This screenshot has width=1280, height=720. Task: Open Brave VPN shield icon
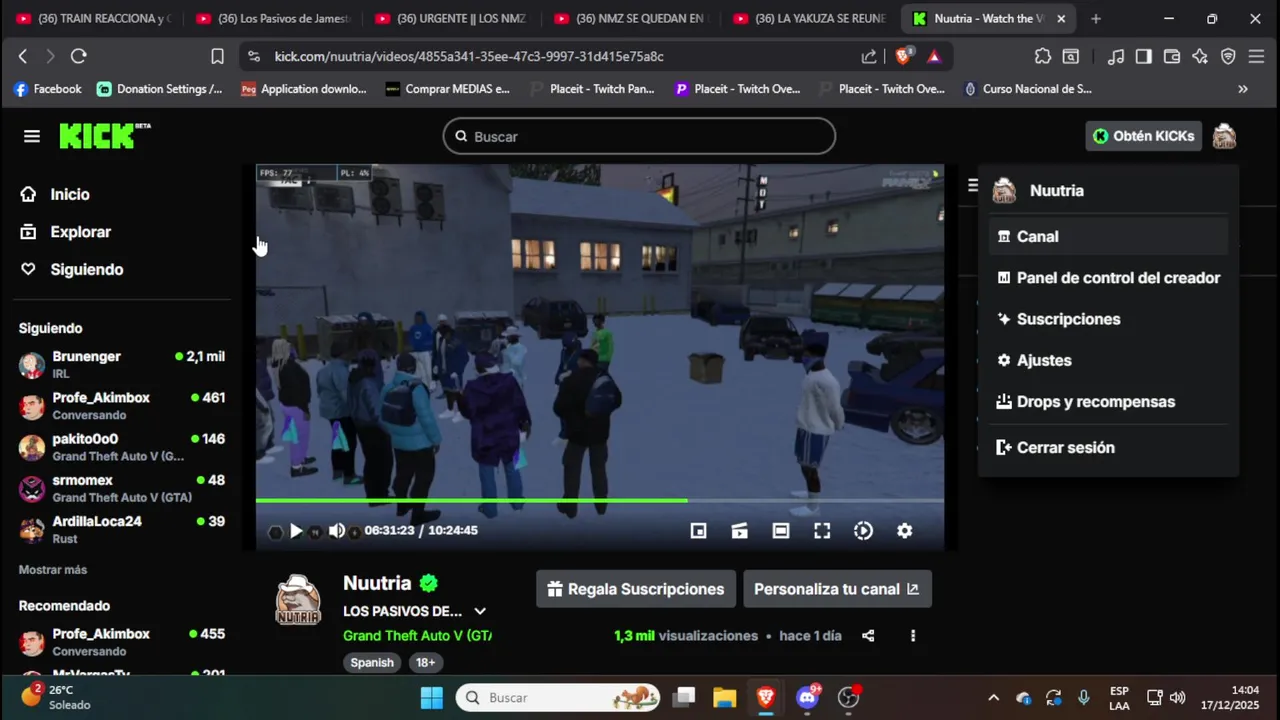[1228, 56]
